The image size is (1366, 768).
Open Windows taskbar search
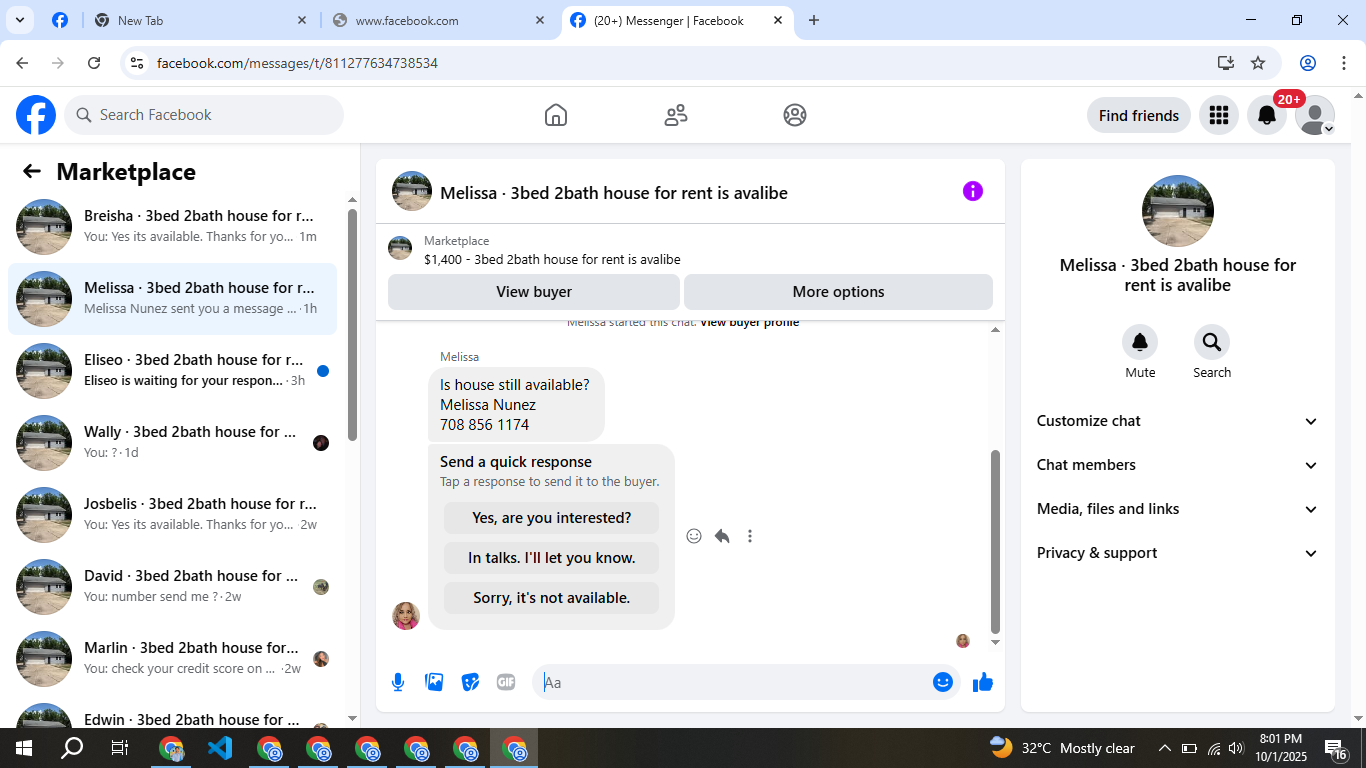click(72, 748)
